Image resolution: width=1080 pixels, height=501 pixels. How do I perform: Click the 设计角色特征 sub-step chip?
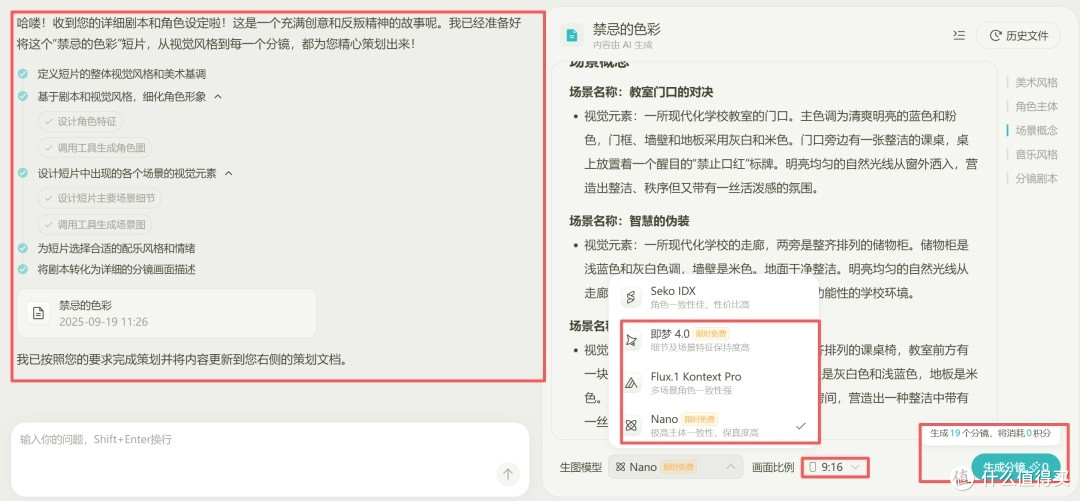pos(80,122)
